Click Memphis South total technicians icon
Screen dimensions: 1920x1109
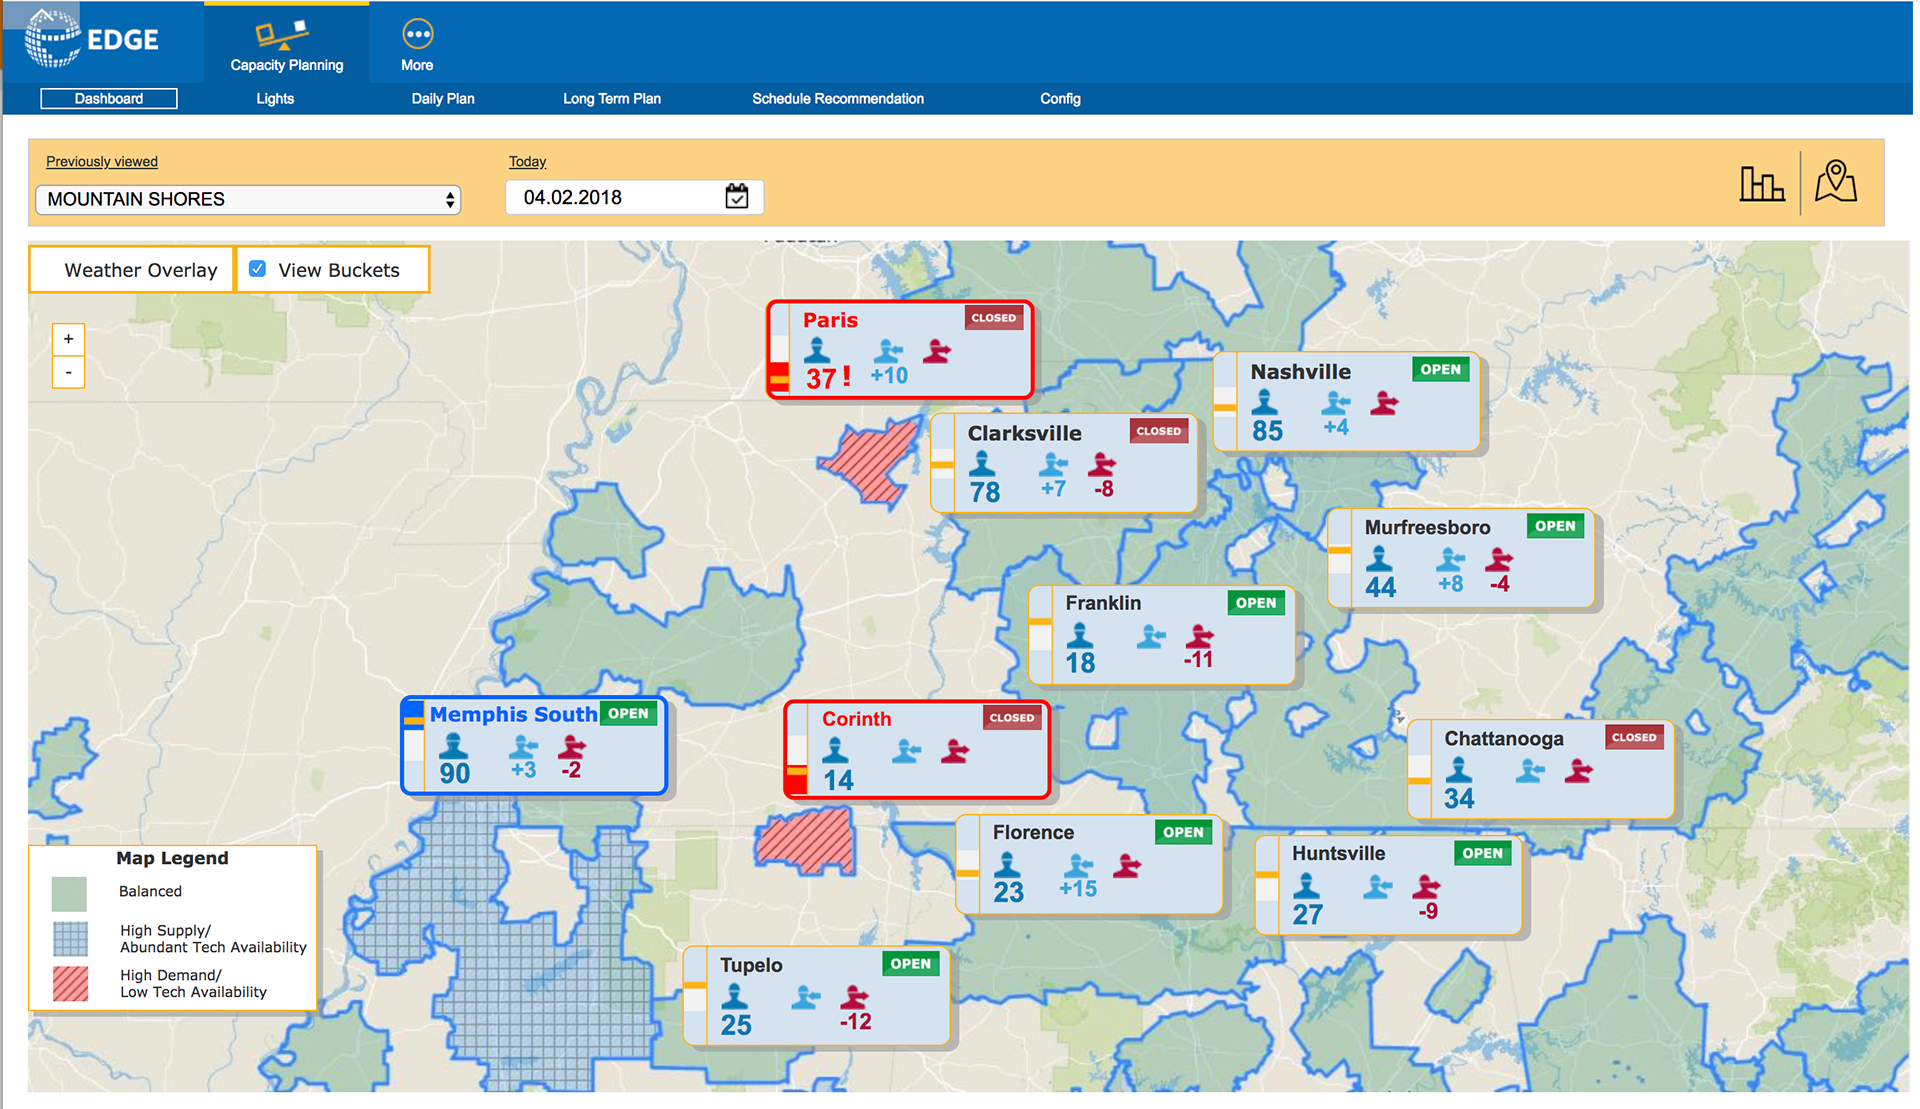pos(454,746)
